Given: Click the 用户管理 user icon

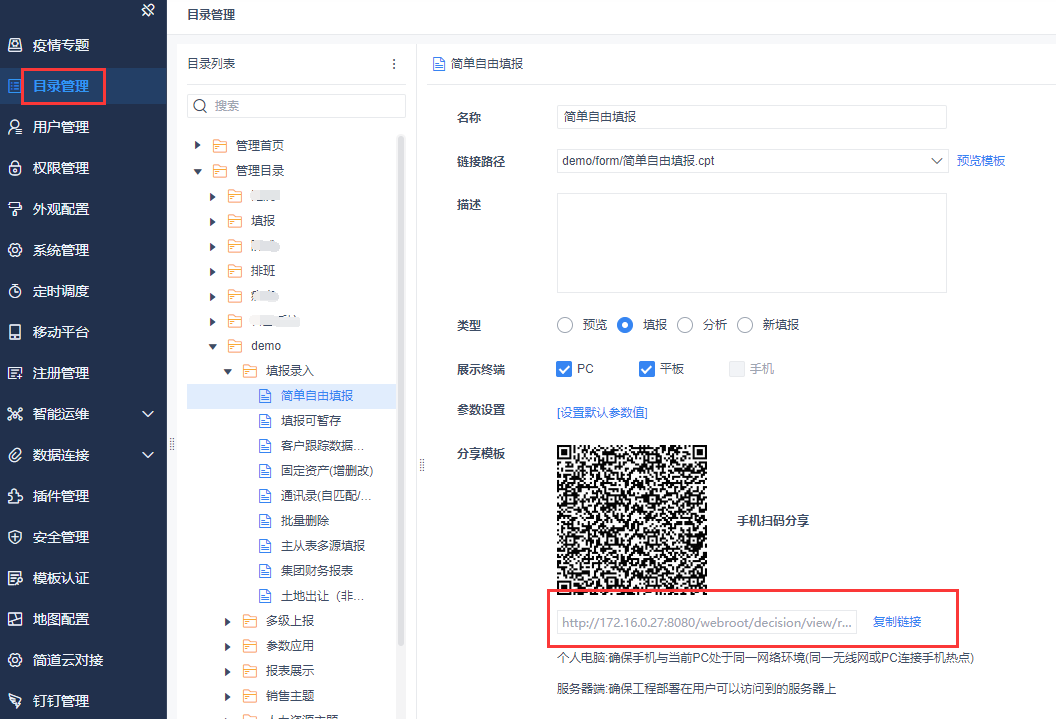Looking at the screenshot, I should [15, 127].
